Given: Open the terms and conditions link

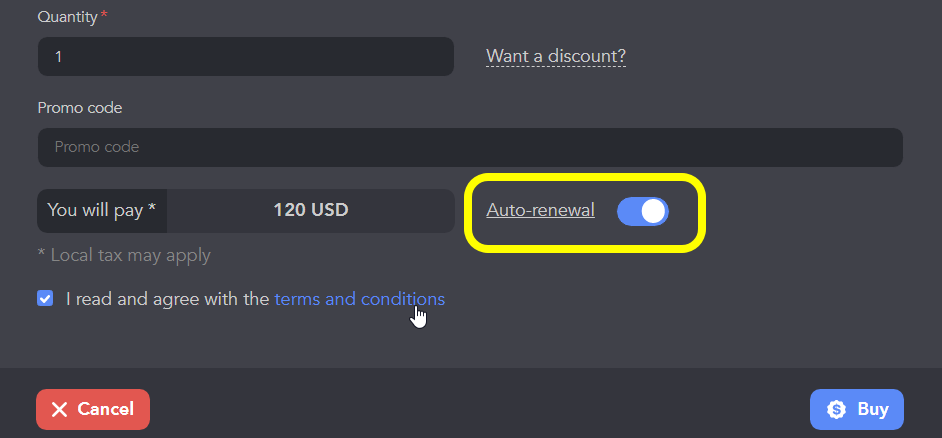Looking at the screenshot, I should click(x=359, y=299).
